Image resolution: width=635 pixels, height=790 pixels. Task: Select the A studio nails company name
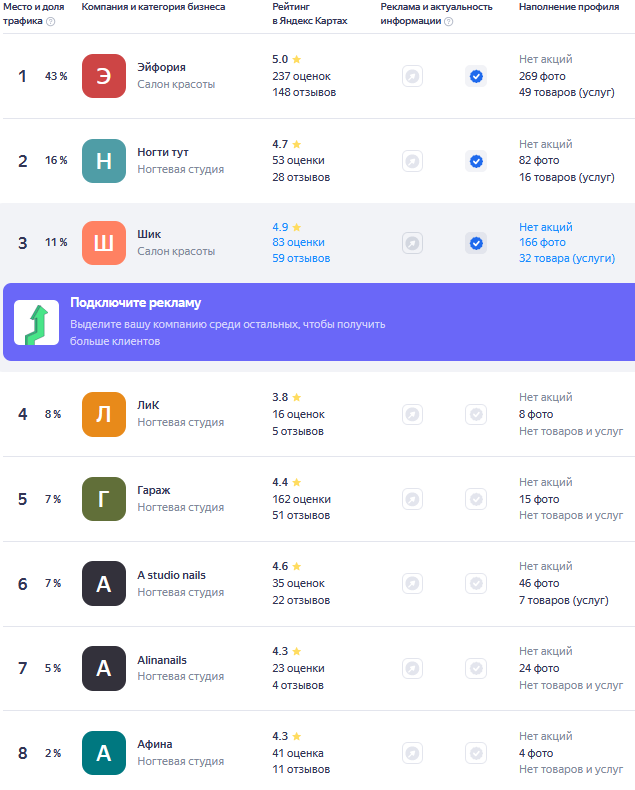(x=171, y=575)
